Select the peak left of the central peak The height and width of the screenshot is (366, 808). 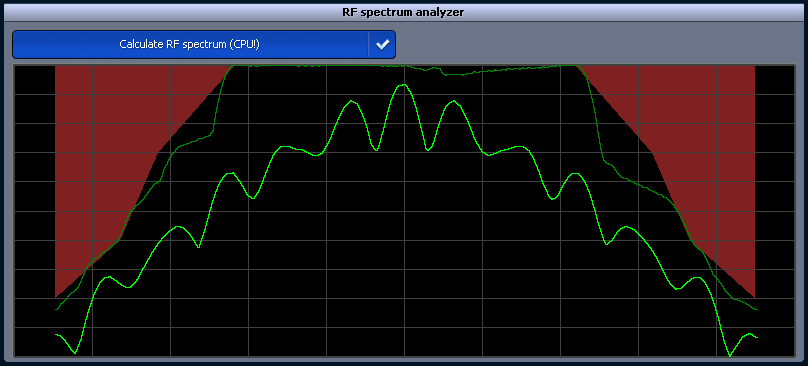click(352, 101)
